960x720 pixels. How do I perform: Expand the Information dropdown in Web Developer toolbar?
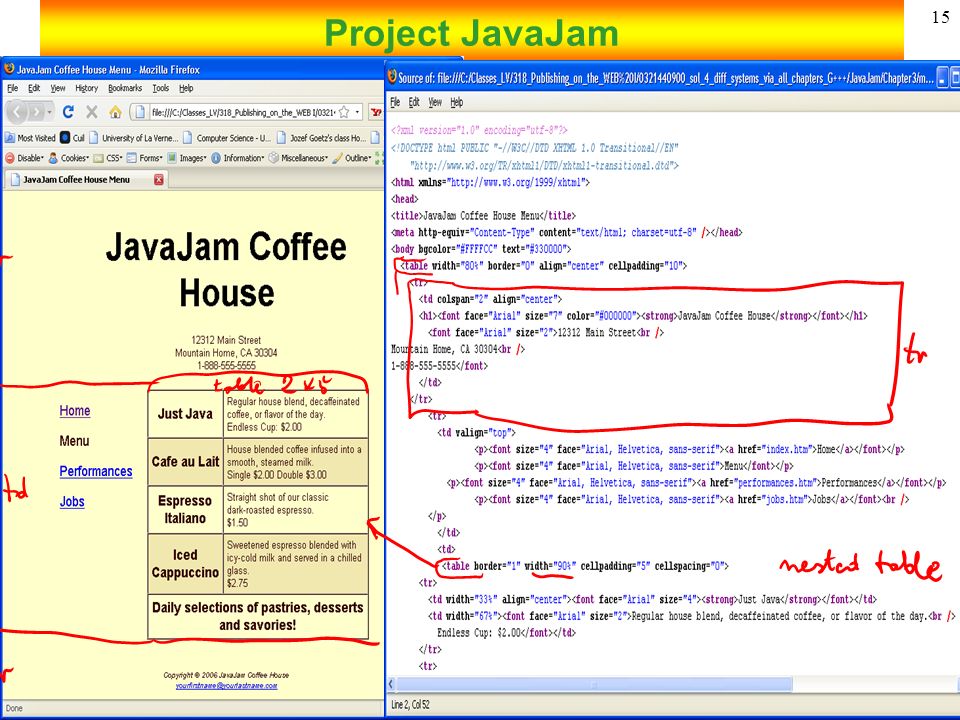click(x=238, y=158)
